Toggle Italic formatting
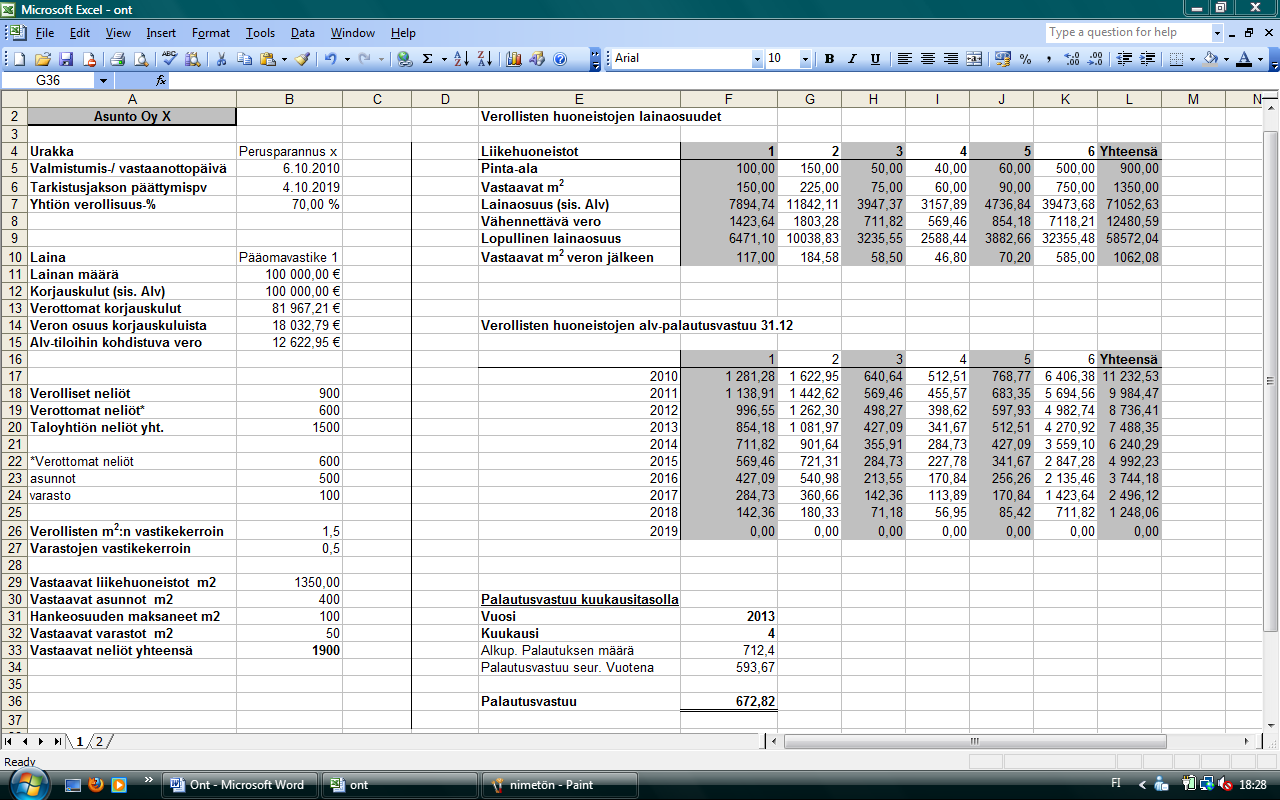This screenshot has height=800, width=1280. (x=852, y=59)
